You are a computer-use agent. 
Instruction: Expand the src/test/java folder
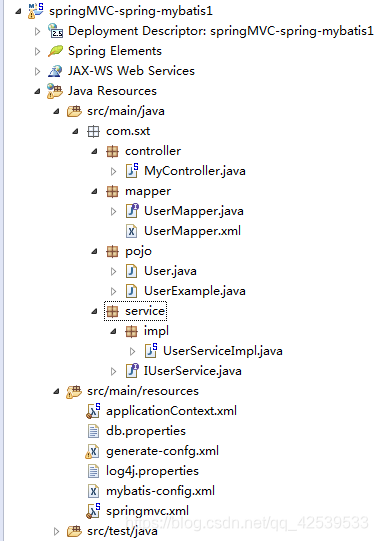56,532
